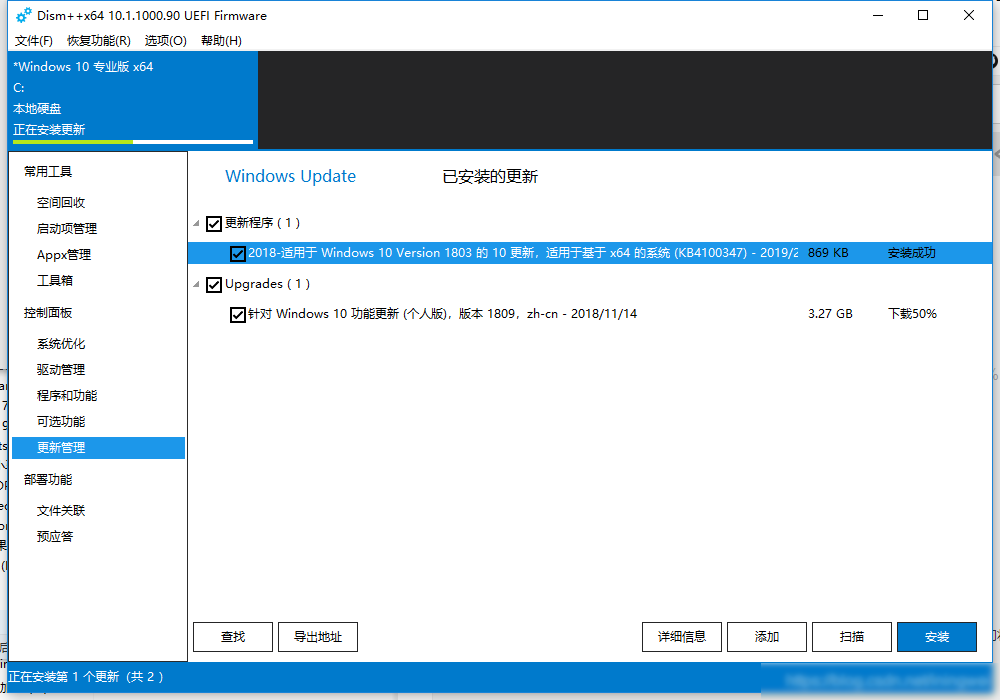Click the 下载50% status text

pos(912,314)
